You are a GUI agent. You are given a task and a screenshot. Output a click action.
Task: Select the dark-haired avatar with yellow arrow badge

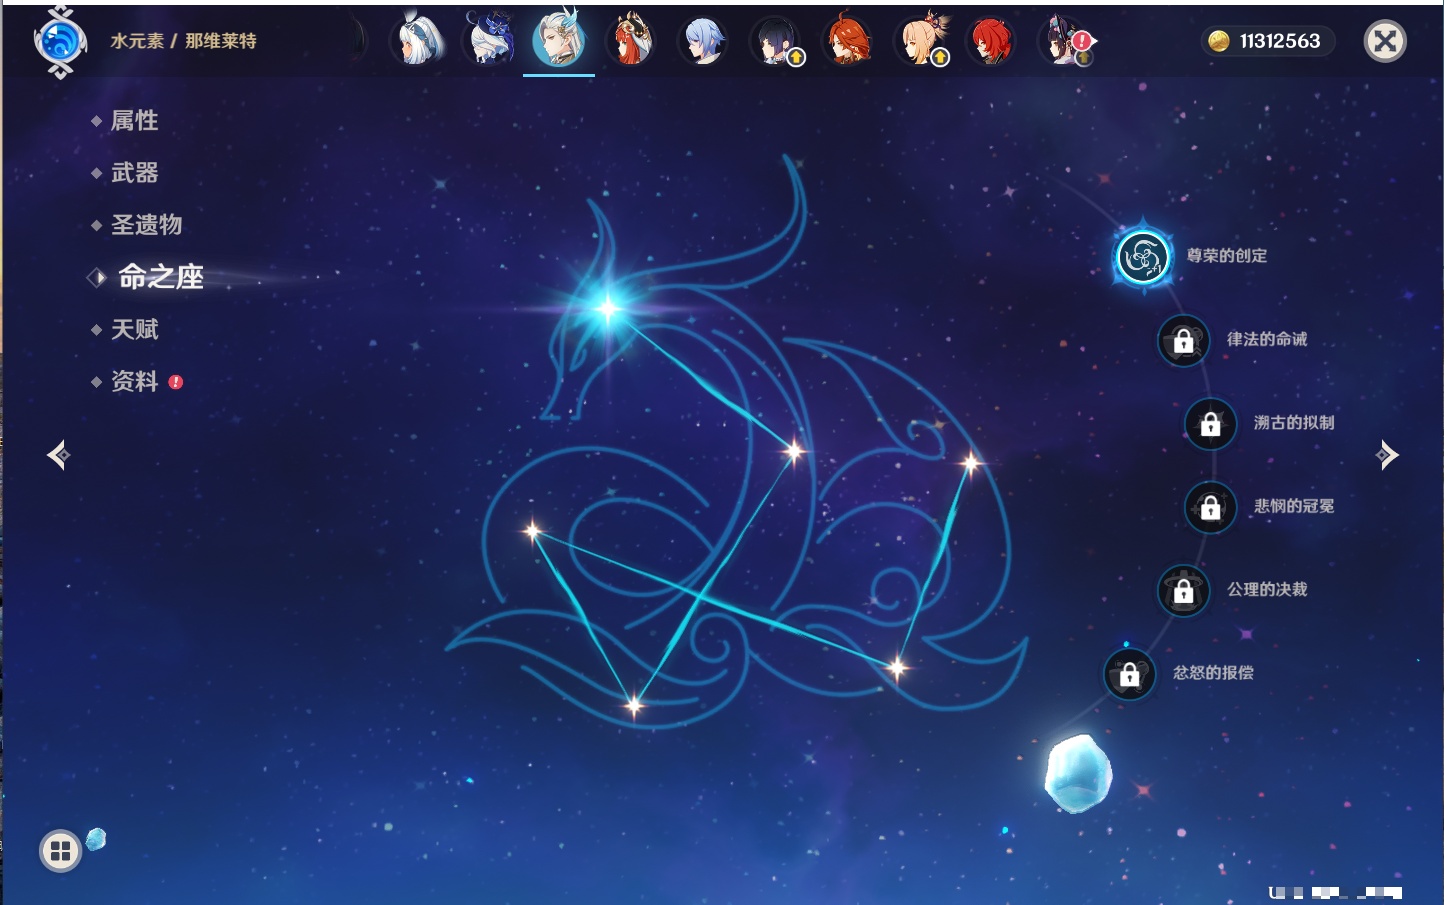(x=776, y=41)
